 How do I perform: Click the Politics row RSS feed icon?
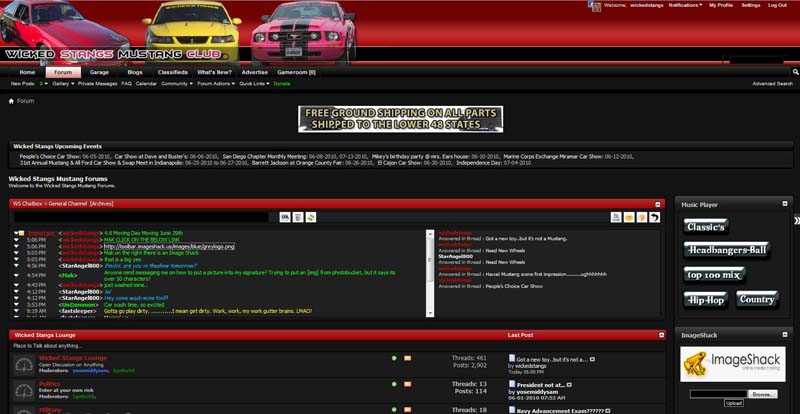408,384
